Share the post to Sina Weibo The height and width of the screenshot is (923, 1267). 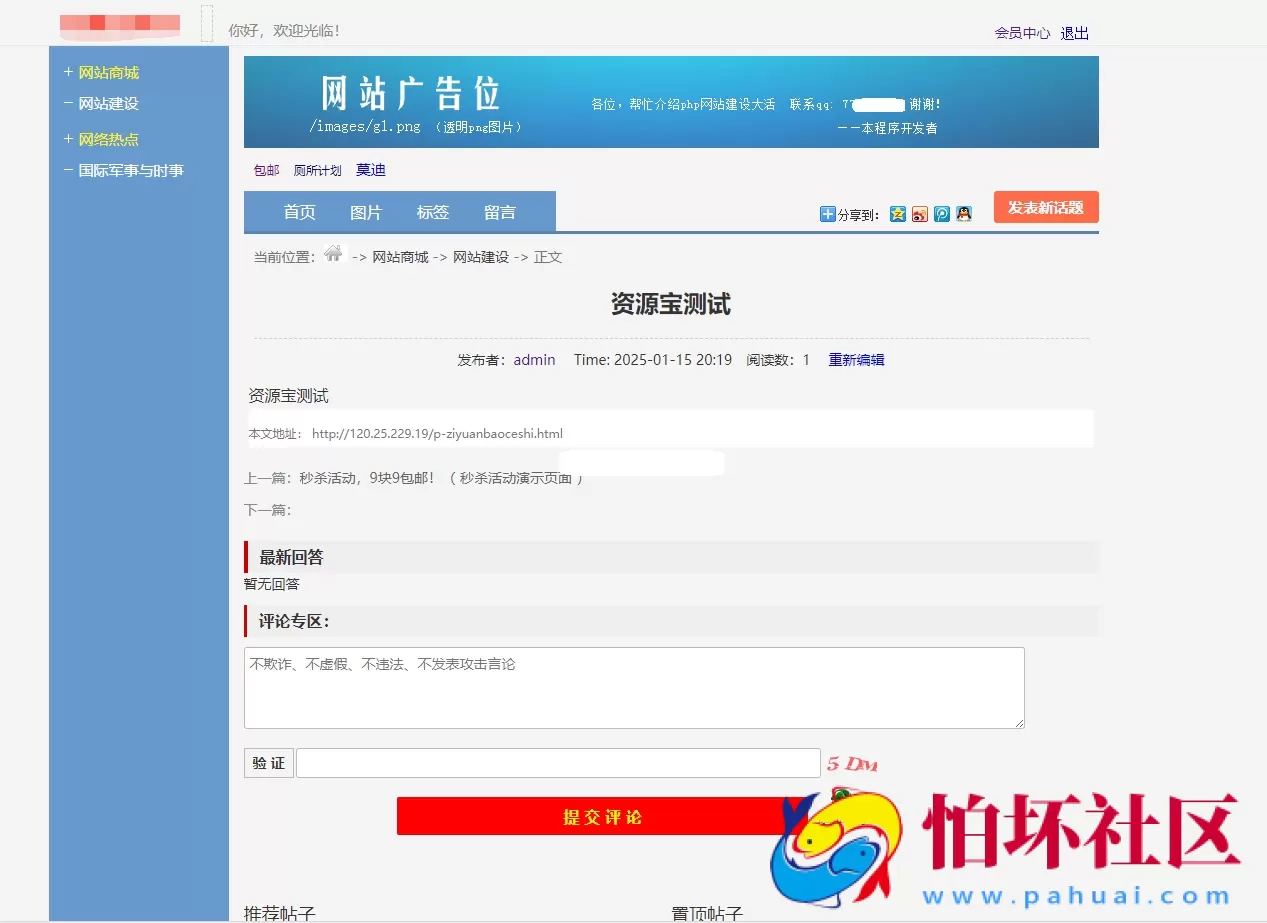pos(919,214)
